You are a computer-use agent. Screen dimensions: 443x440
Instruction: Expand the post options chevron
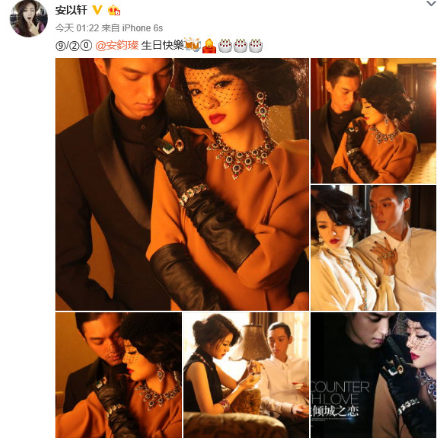[x=431, y=4]
